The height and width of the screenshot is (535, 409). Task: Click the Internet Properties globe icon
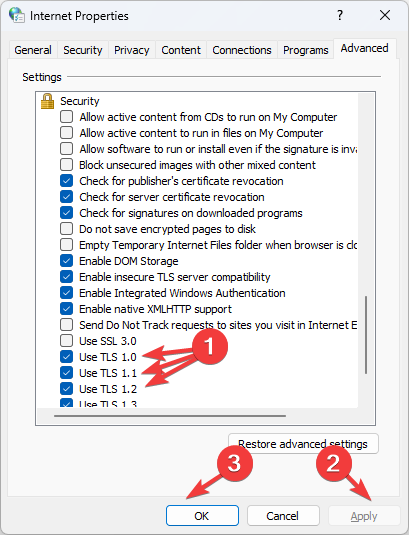pyautogui.click(x=17, y=15)
